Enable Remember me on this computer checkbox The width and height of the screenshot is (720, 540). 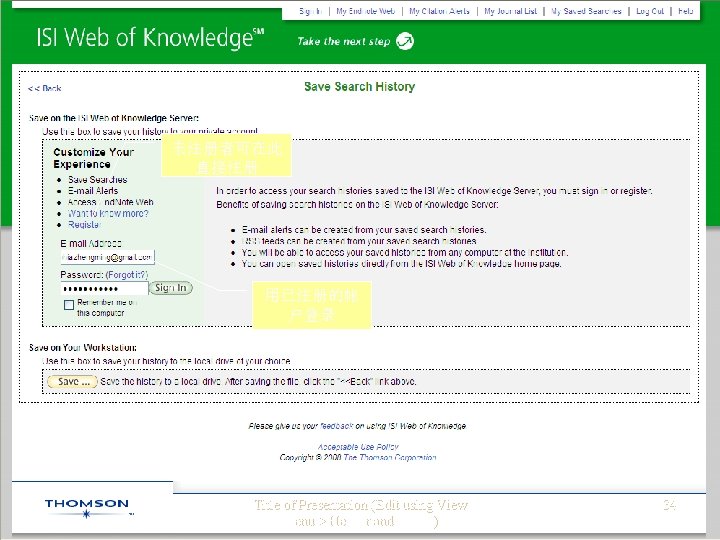[69, 305]
